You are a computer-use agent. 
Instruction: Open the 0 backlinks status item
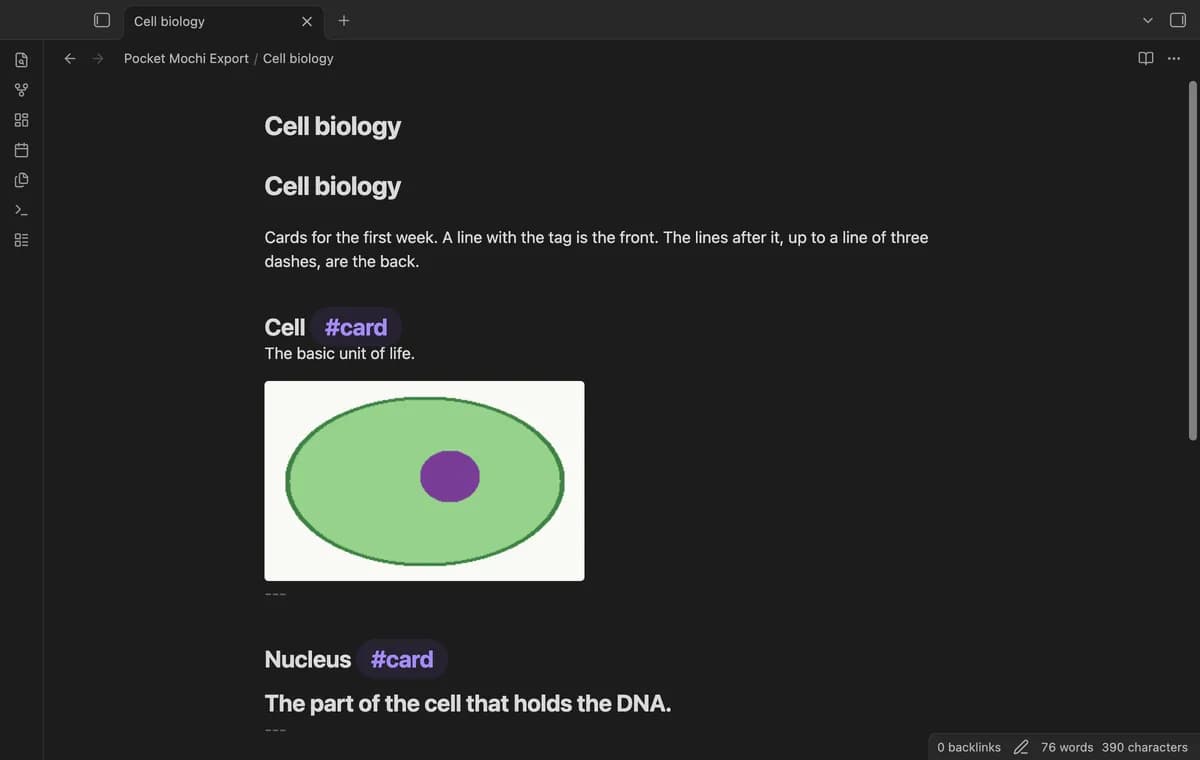969,747
